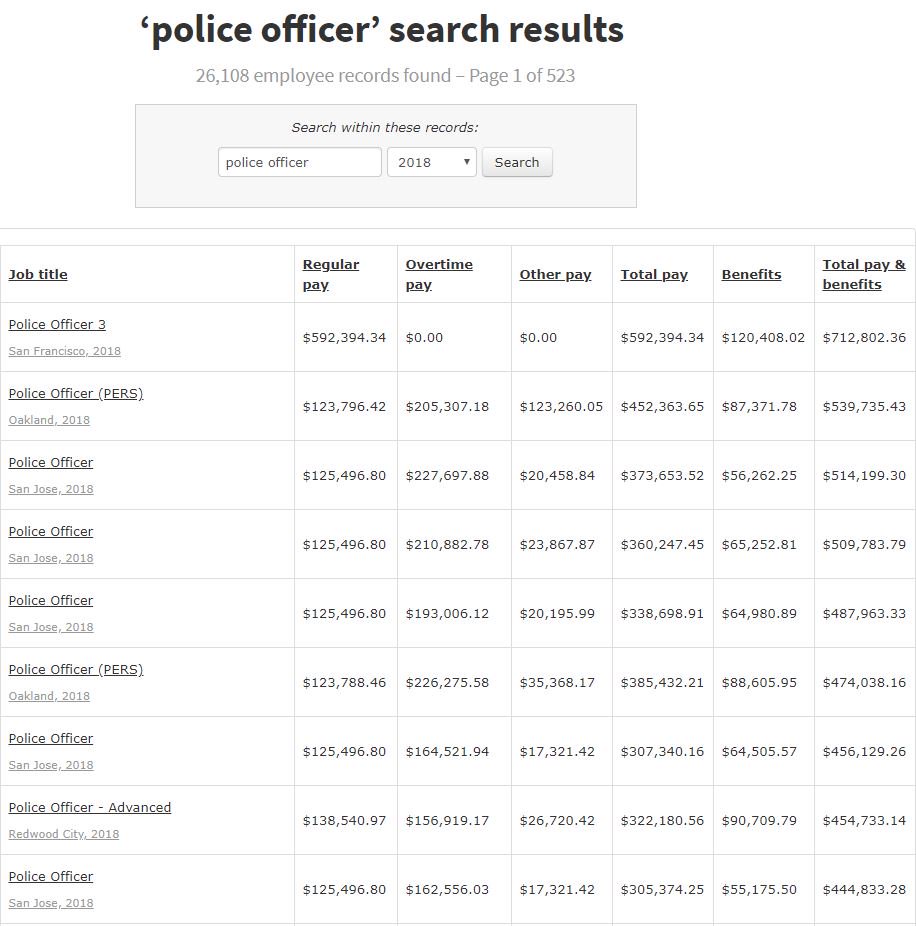The width and height of the screenshot is (916, 926).
Task: Open San Jose, 2018 link in $487,963.33 row
Action: pyautogui.click(x=51, y=627)
